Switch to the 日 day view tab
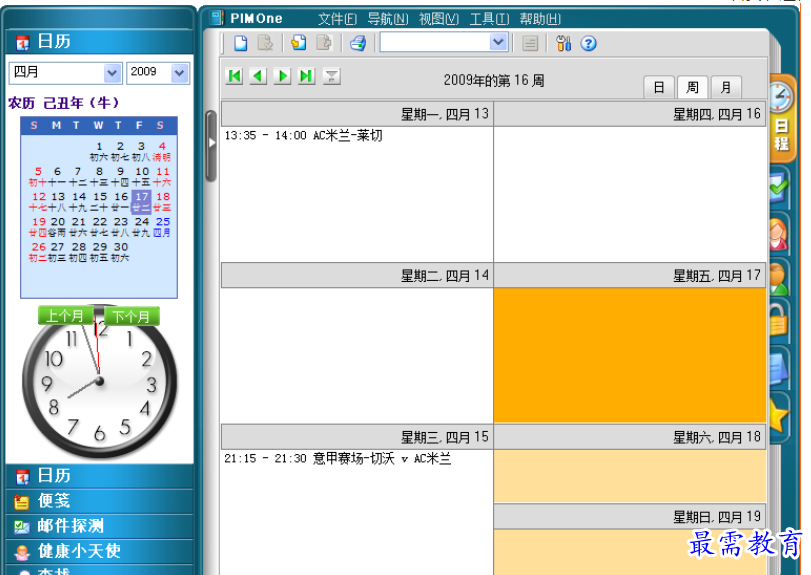Image resolution: width=811 pixels, height=575 pixels. [x=659, y=87]
